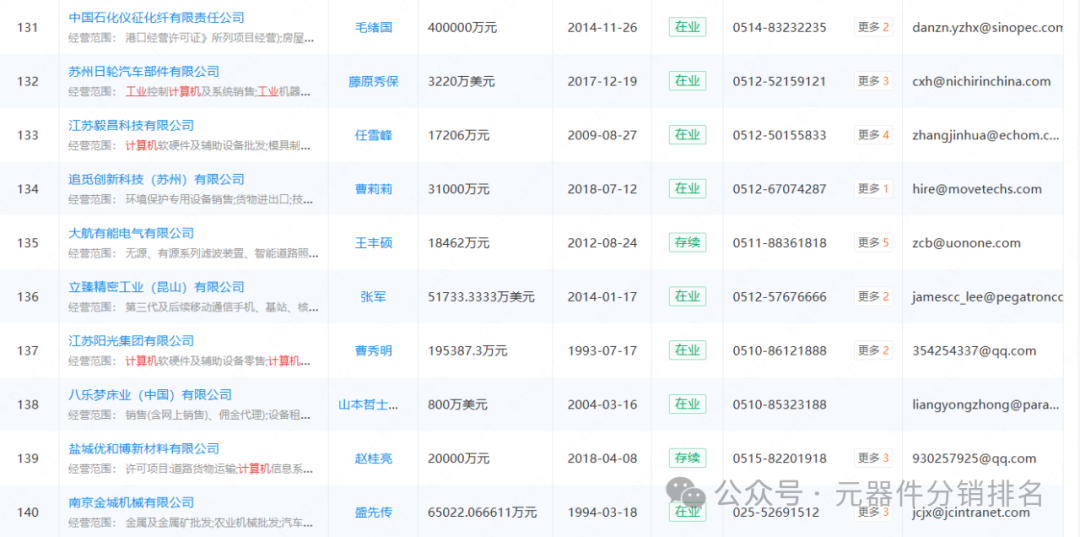Open legal representative 王丰硕
This screenshot has height=537, width=1080.
(x=373, y=243)
